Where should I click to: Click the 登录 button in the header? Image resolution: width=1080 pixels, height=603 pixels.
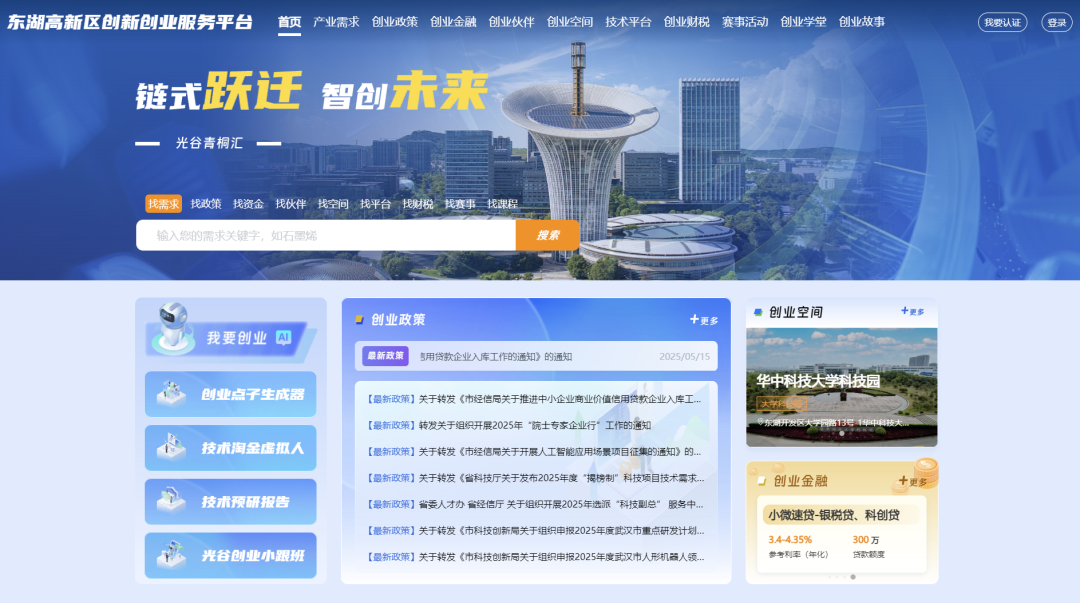1056,22
